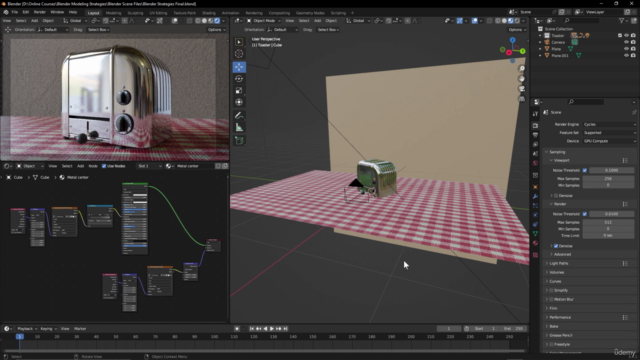This screenshot has height=360, width=640.
Task: Open the File menu
Action: [15, 12]
